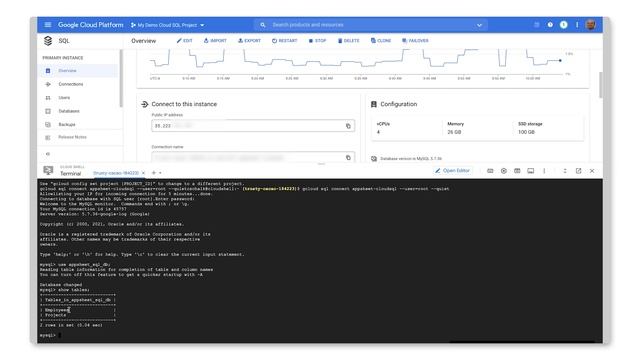The image size is (640, 360).
Task: Close the Cloud Shell panel
Action: [592, 171]
